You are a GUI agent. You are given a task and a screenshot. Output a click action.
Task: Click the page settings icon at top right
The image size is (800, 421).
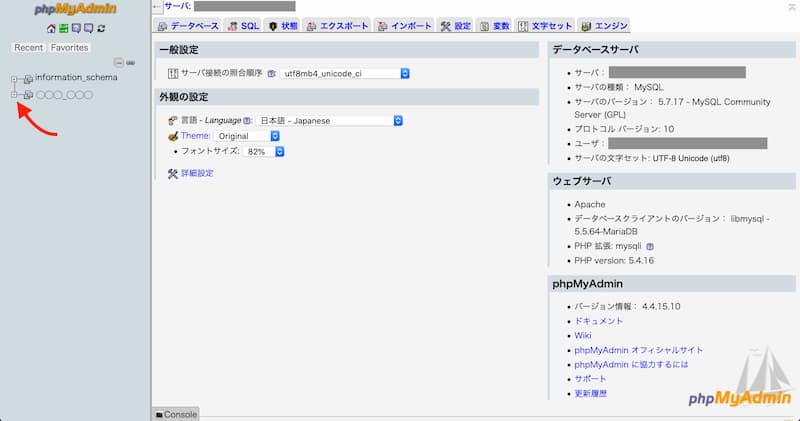pos(792,7)
